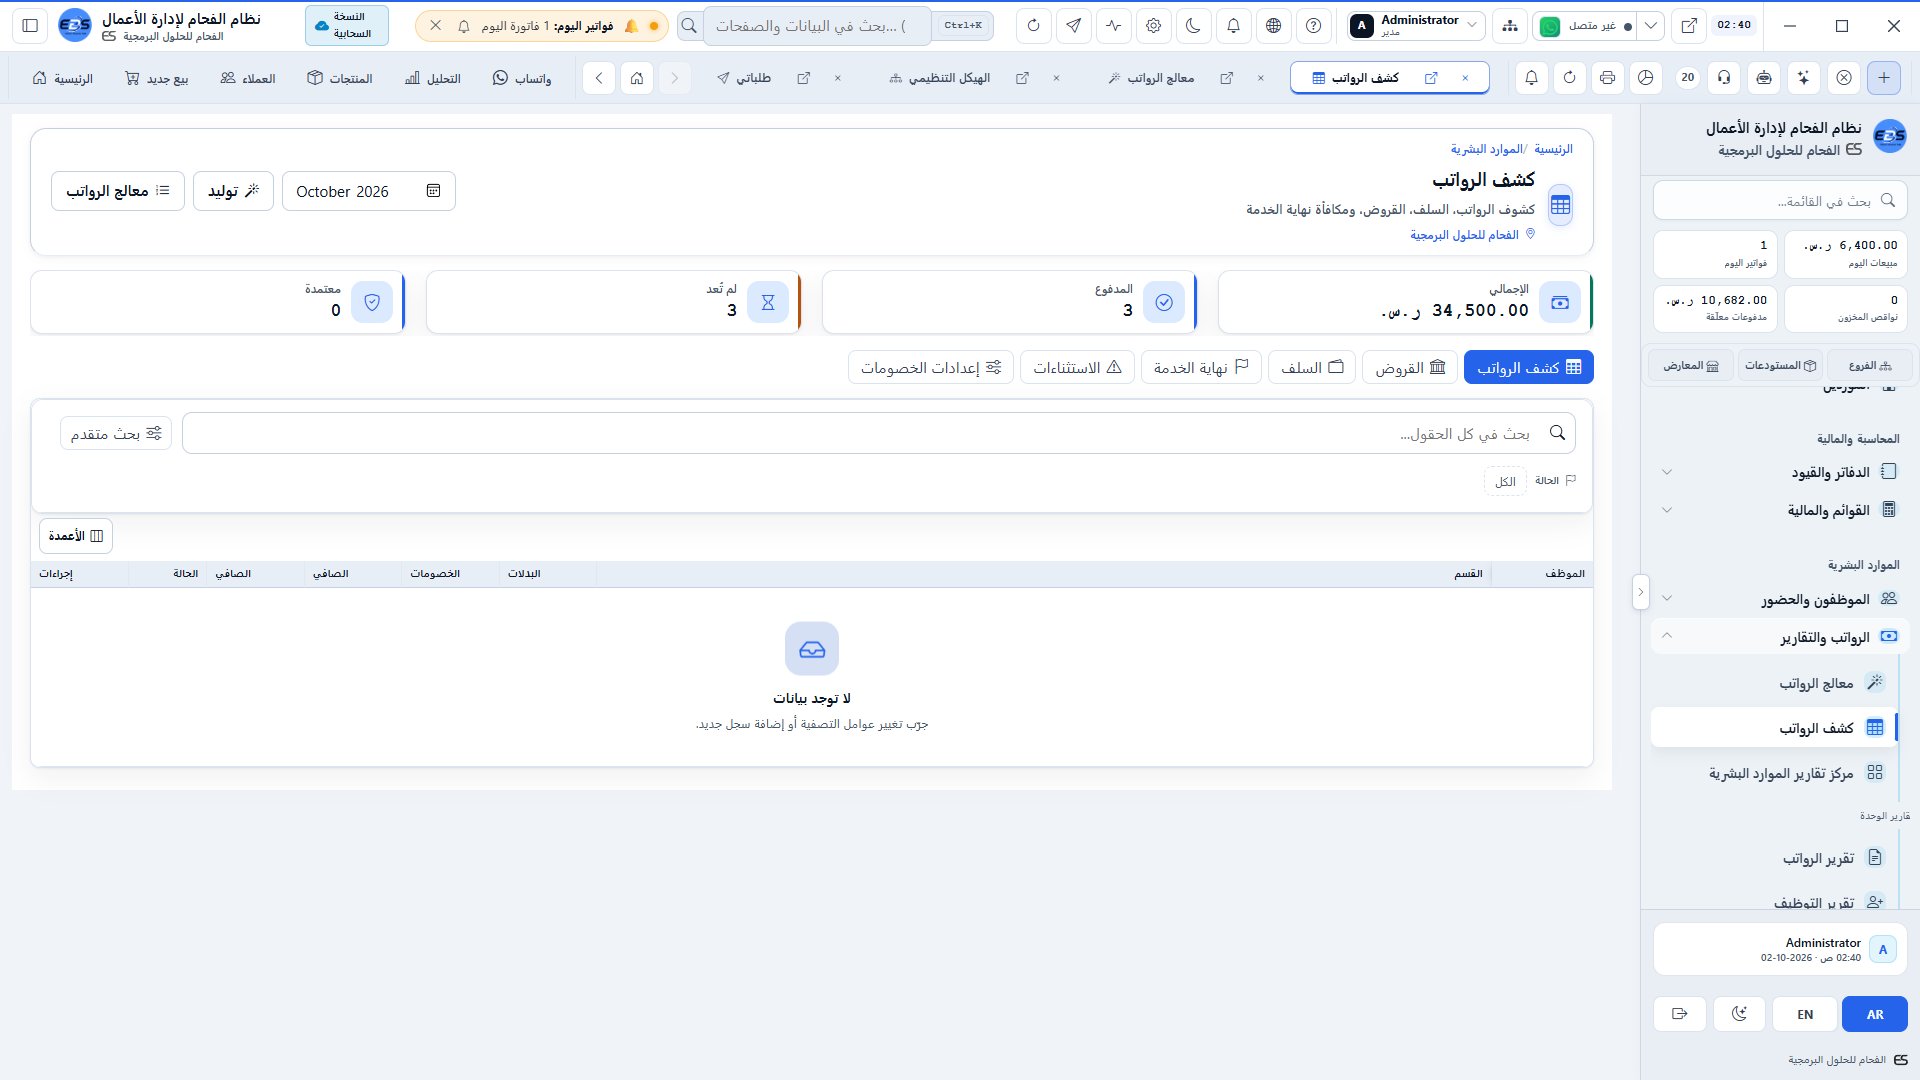Follow the الموارد البشرية breadcrumb link

coord(1486,149)
